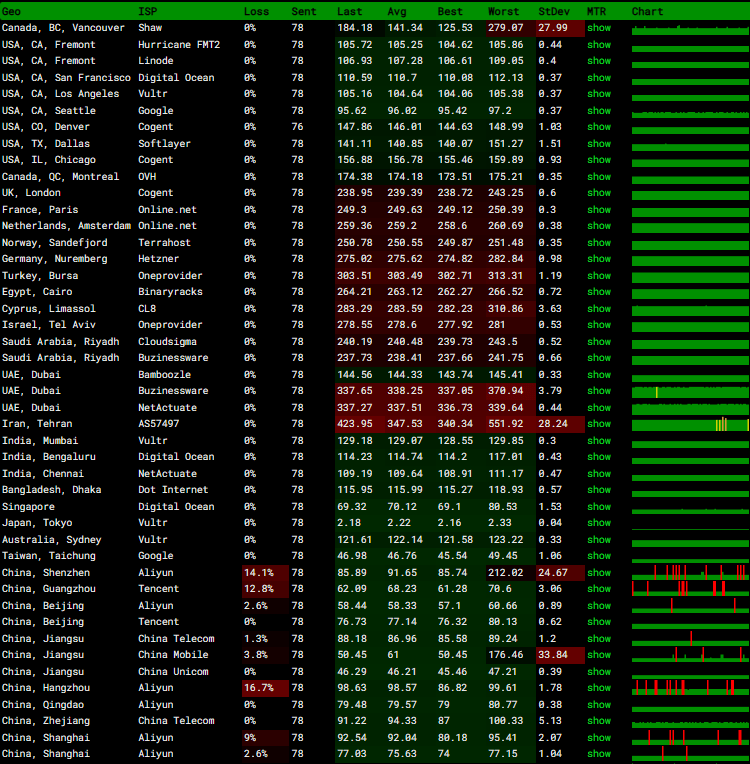Show MTR for Jiangsu China Mobile

point(599,655)
